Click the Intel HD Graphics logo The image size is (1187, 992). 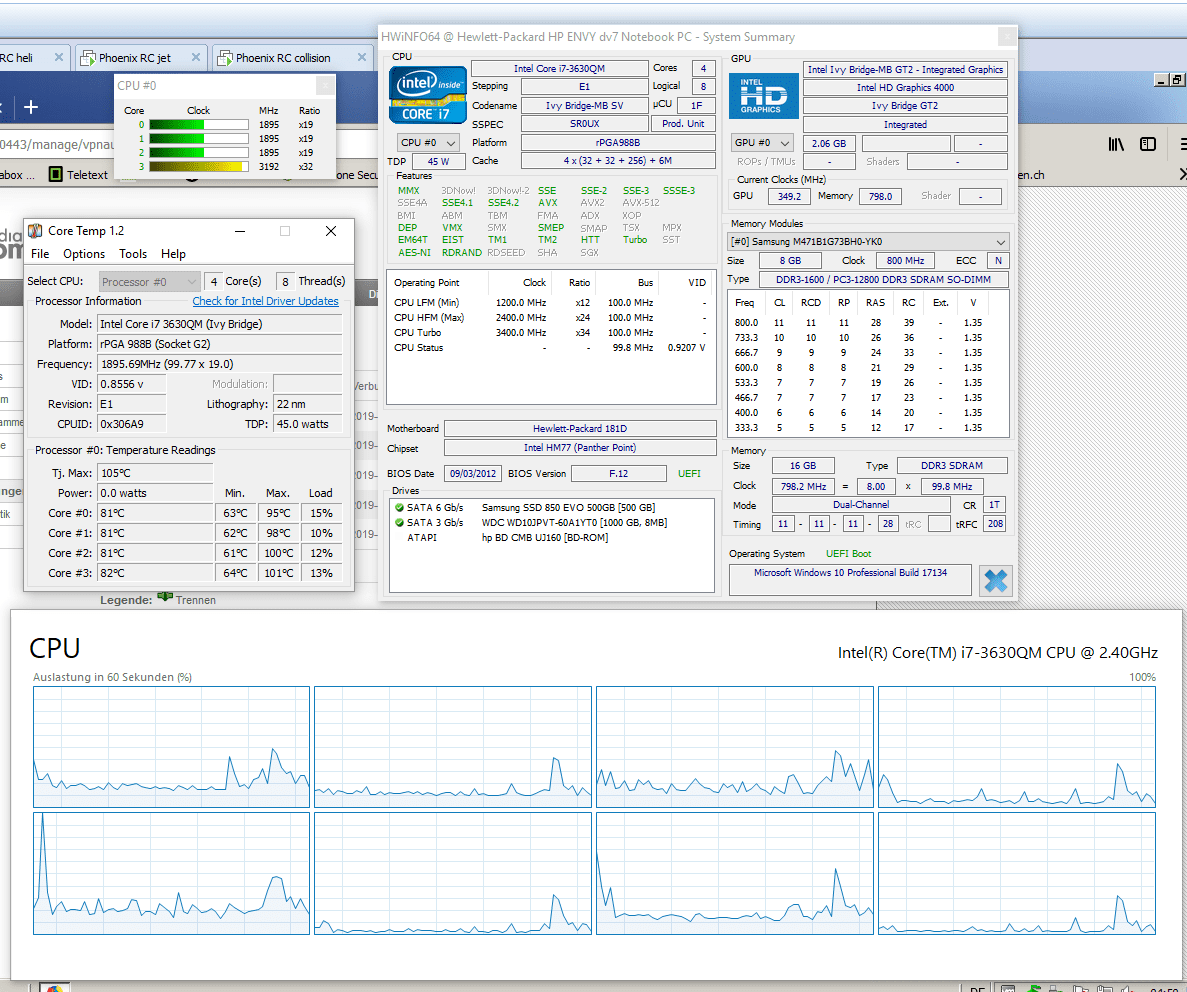[x=763, y=95]
